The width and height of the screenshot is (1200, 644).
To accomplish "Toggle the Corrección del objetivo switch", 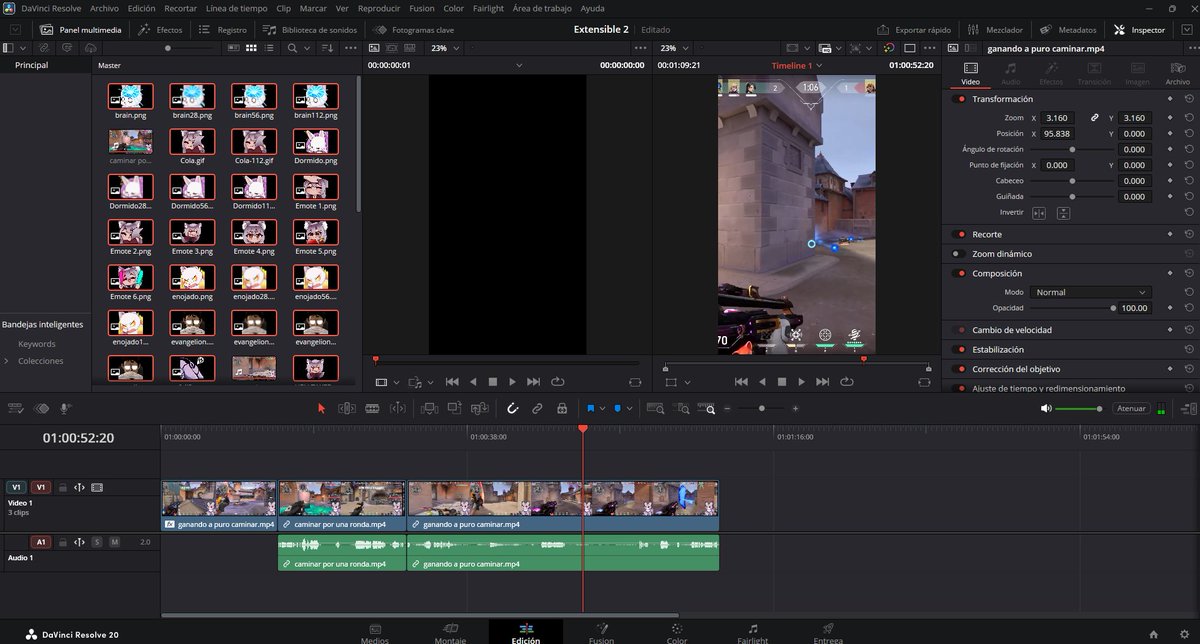I will (x=961, y=369).
